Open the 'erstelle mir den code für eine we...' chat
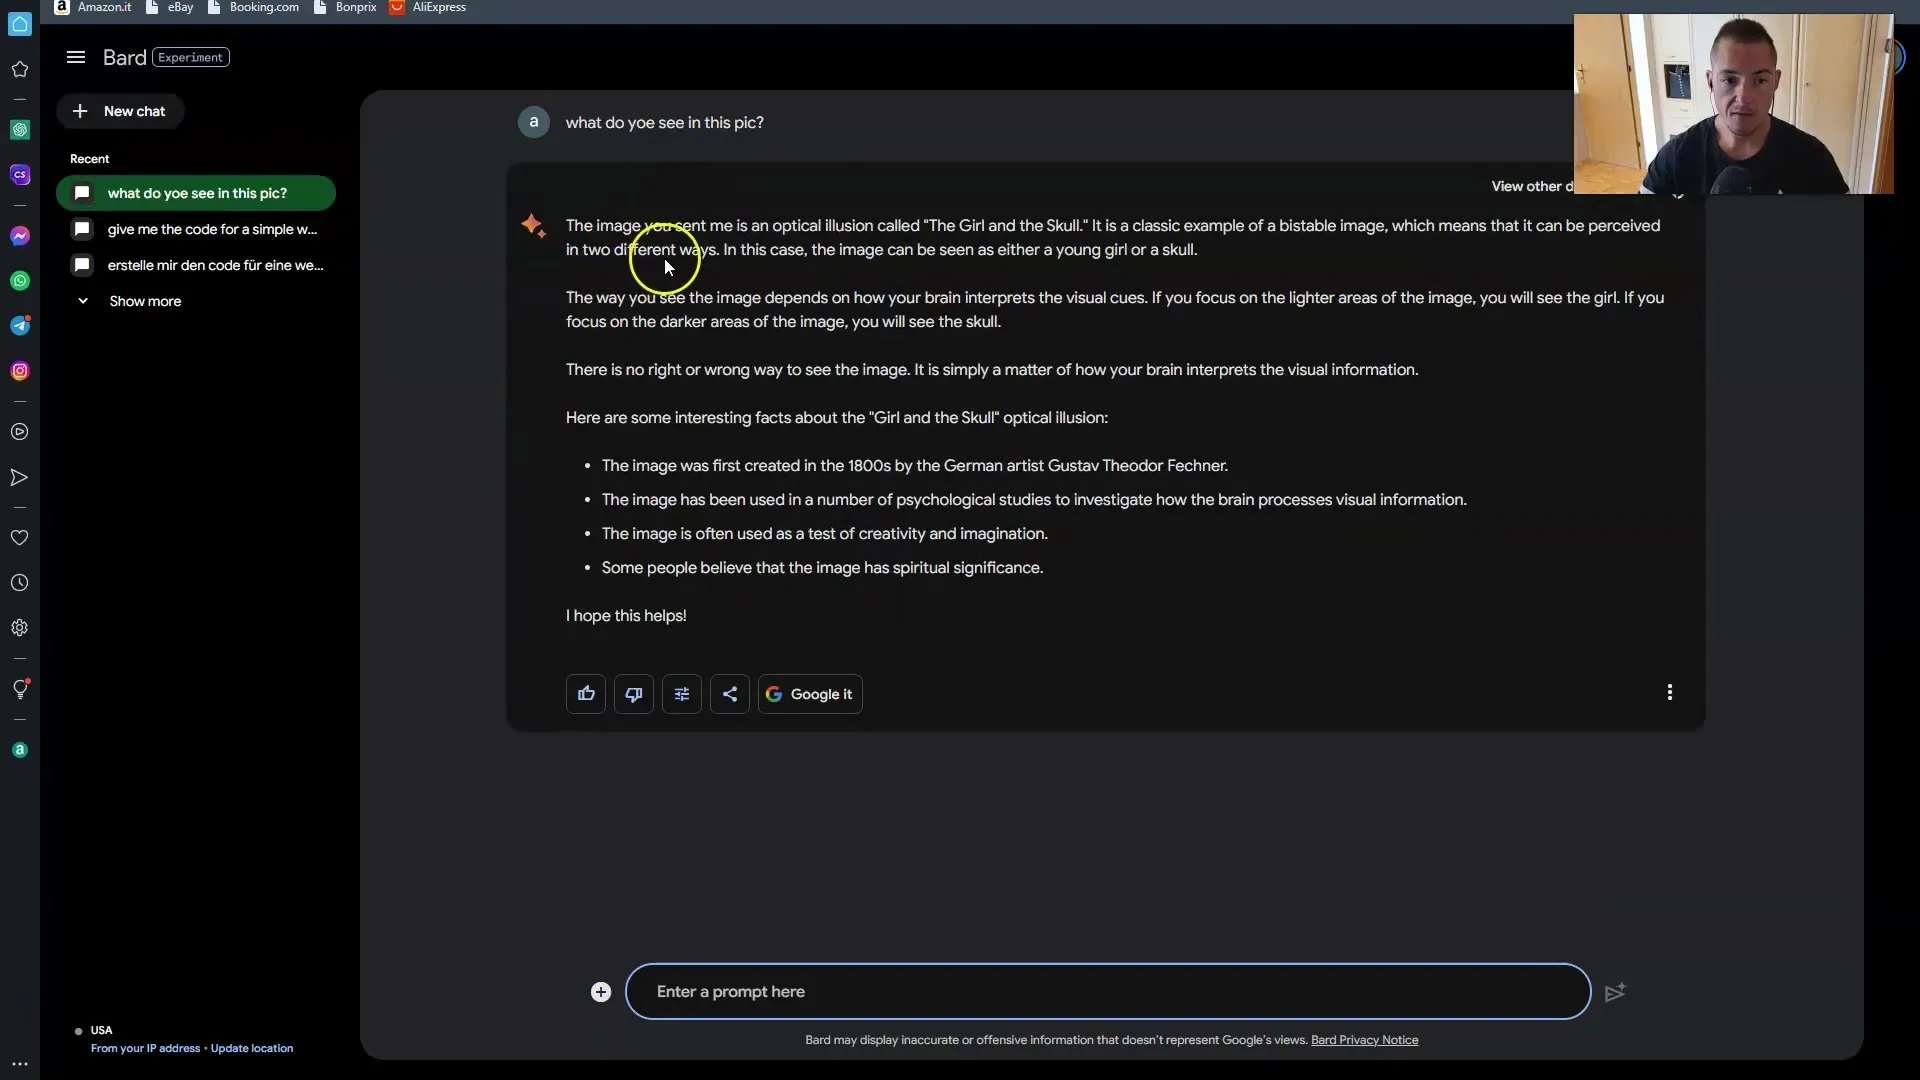 pos(196,265)
